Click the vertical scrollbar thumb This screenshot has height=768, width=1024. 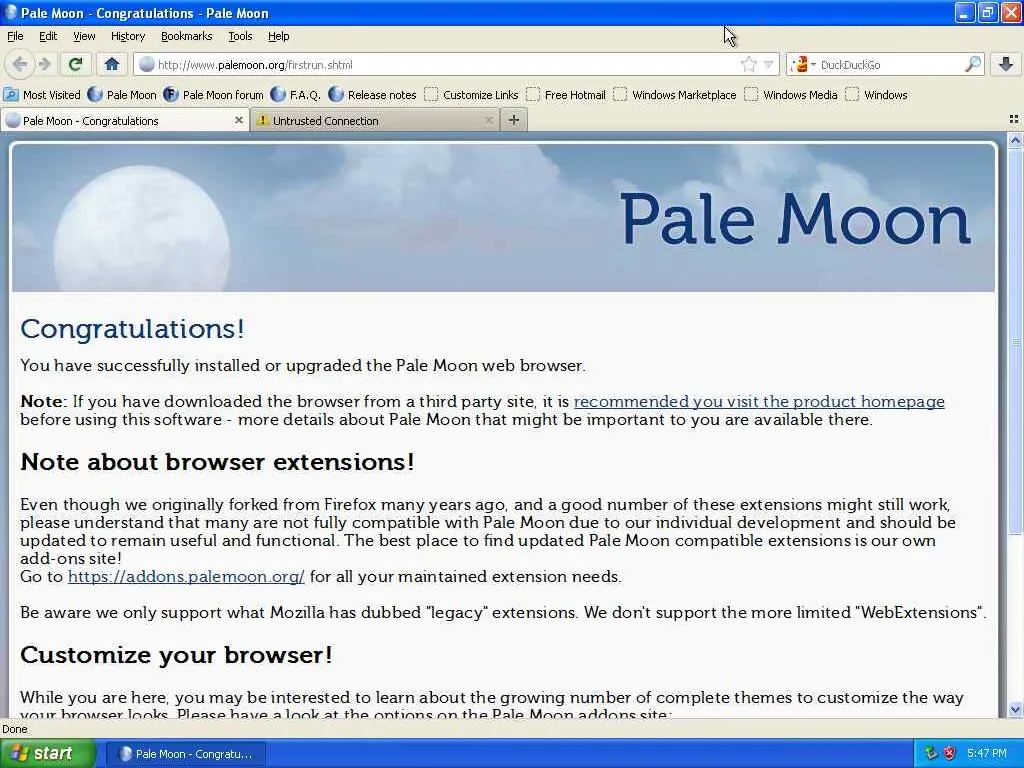click(1015, 341)
